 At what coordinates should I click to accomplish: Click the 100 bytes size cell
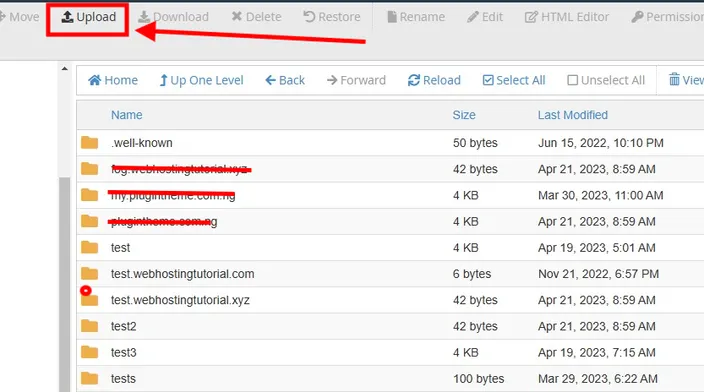tap(478, 379)
